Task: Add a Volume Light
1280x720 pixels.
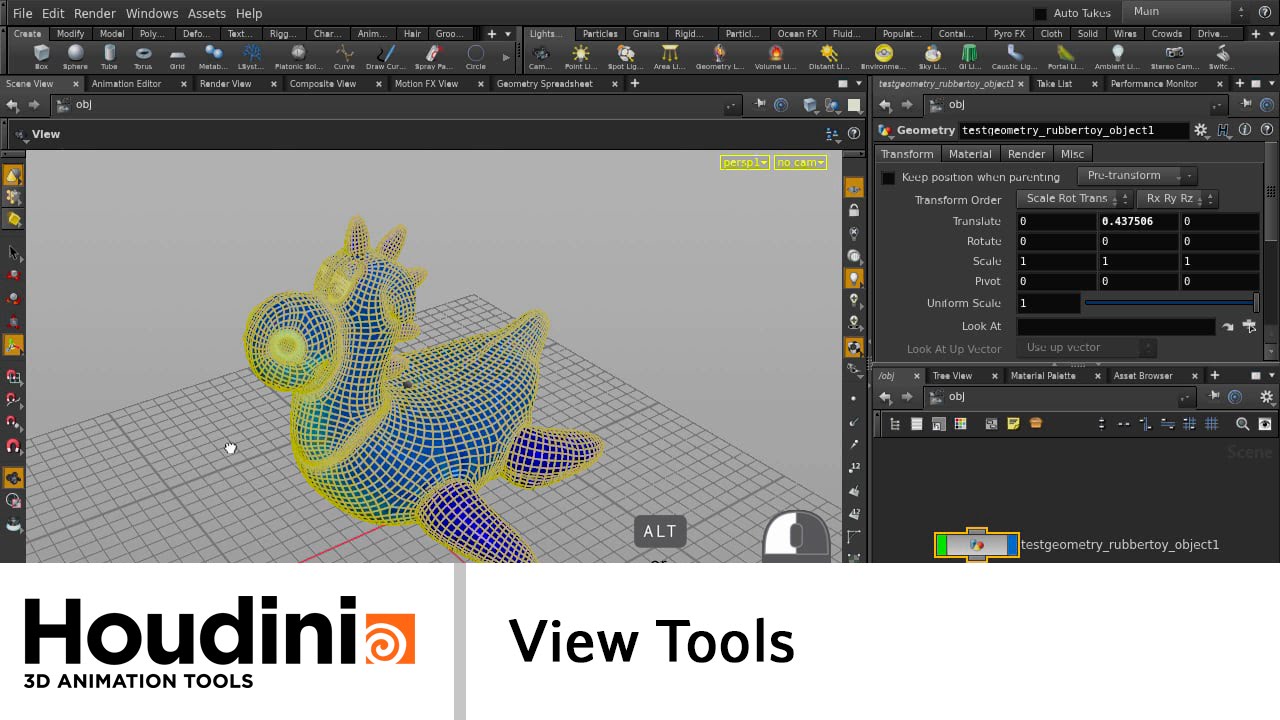Action: coord(776,56)
